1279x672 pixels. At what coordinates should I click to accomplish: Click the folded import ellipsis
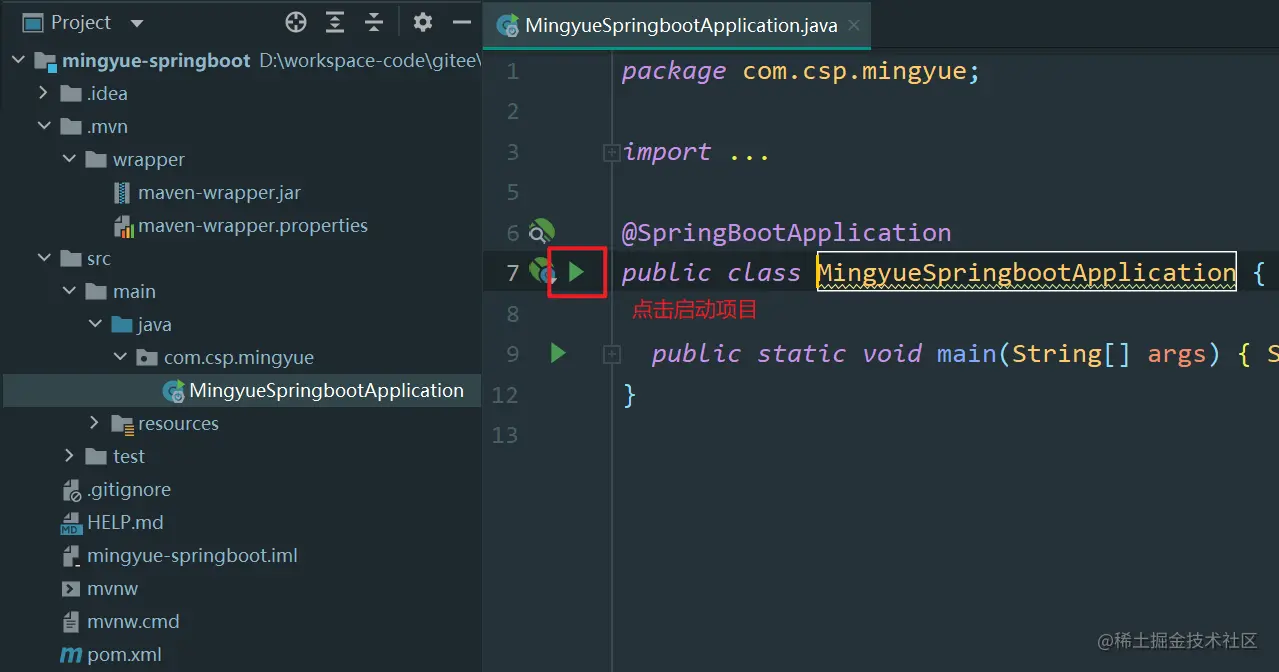[x=748, y=153]
